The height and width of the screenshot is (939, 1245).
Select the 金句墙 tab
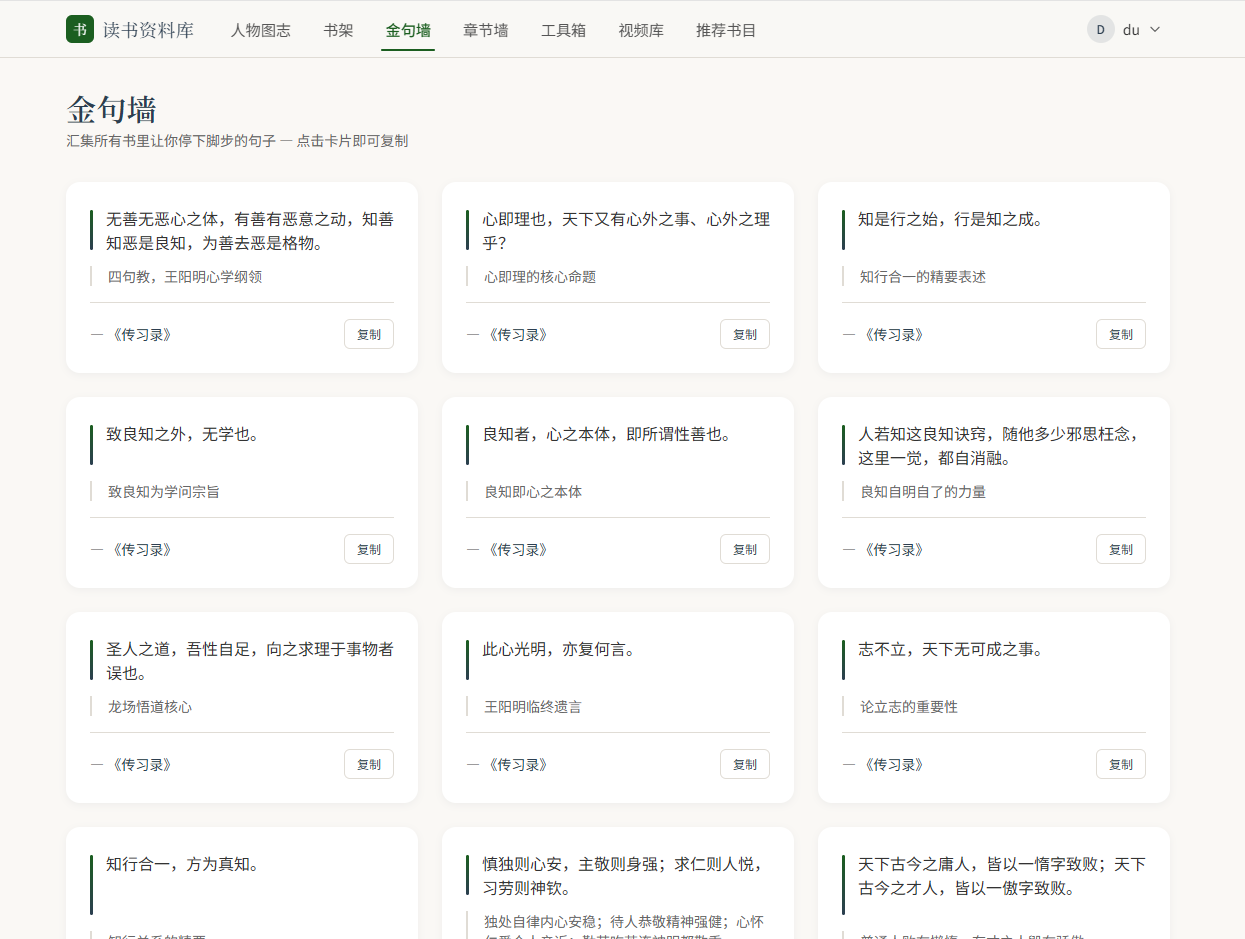point(408,30)
